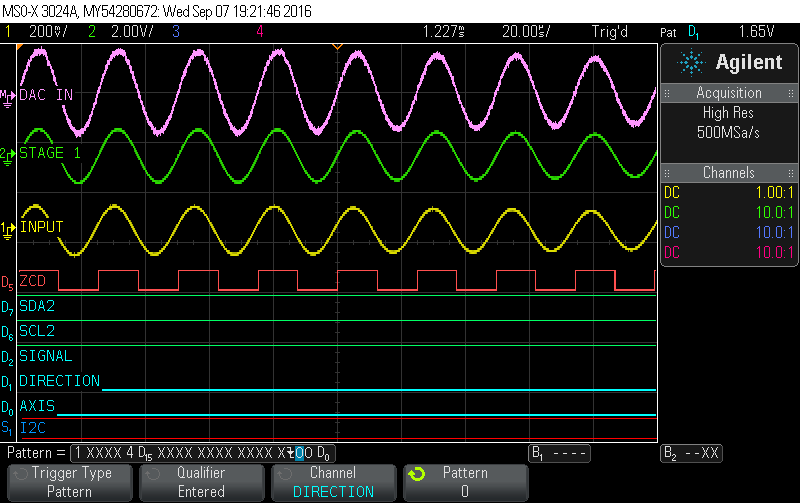Select the S1 I2C serial bus indicator
This screenshot has height=503, width=800.
click(x=8, y=429)
